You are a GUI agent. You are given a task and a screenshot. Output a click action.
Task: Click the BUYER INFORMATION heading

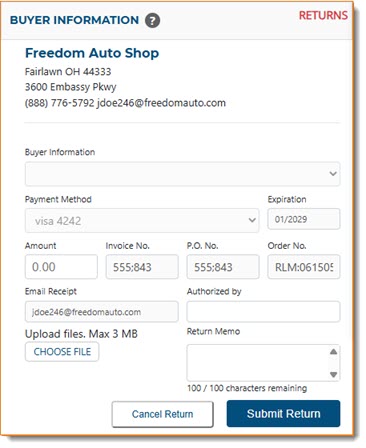tap(74, 20)
